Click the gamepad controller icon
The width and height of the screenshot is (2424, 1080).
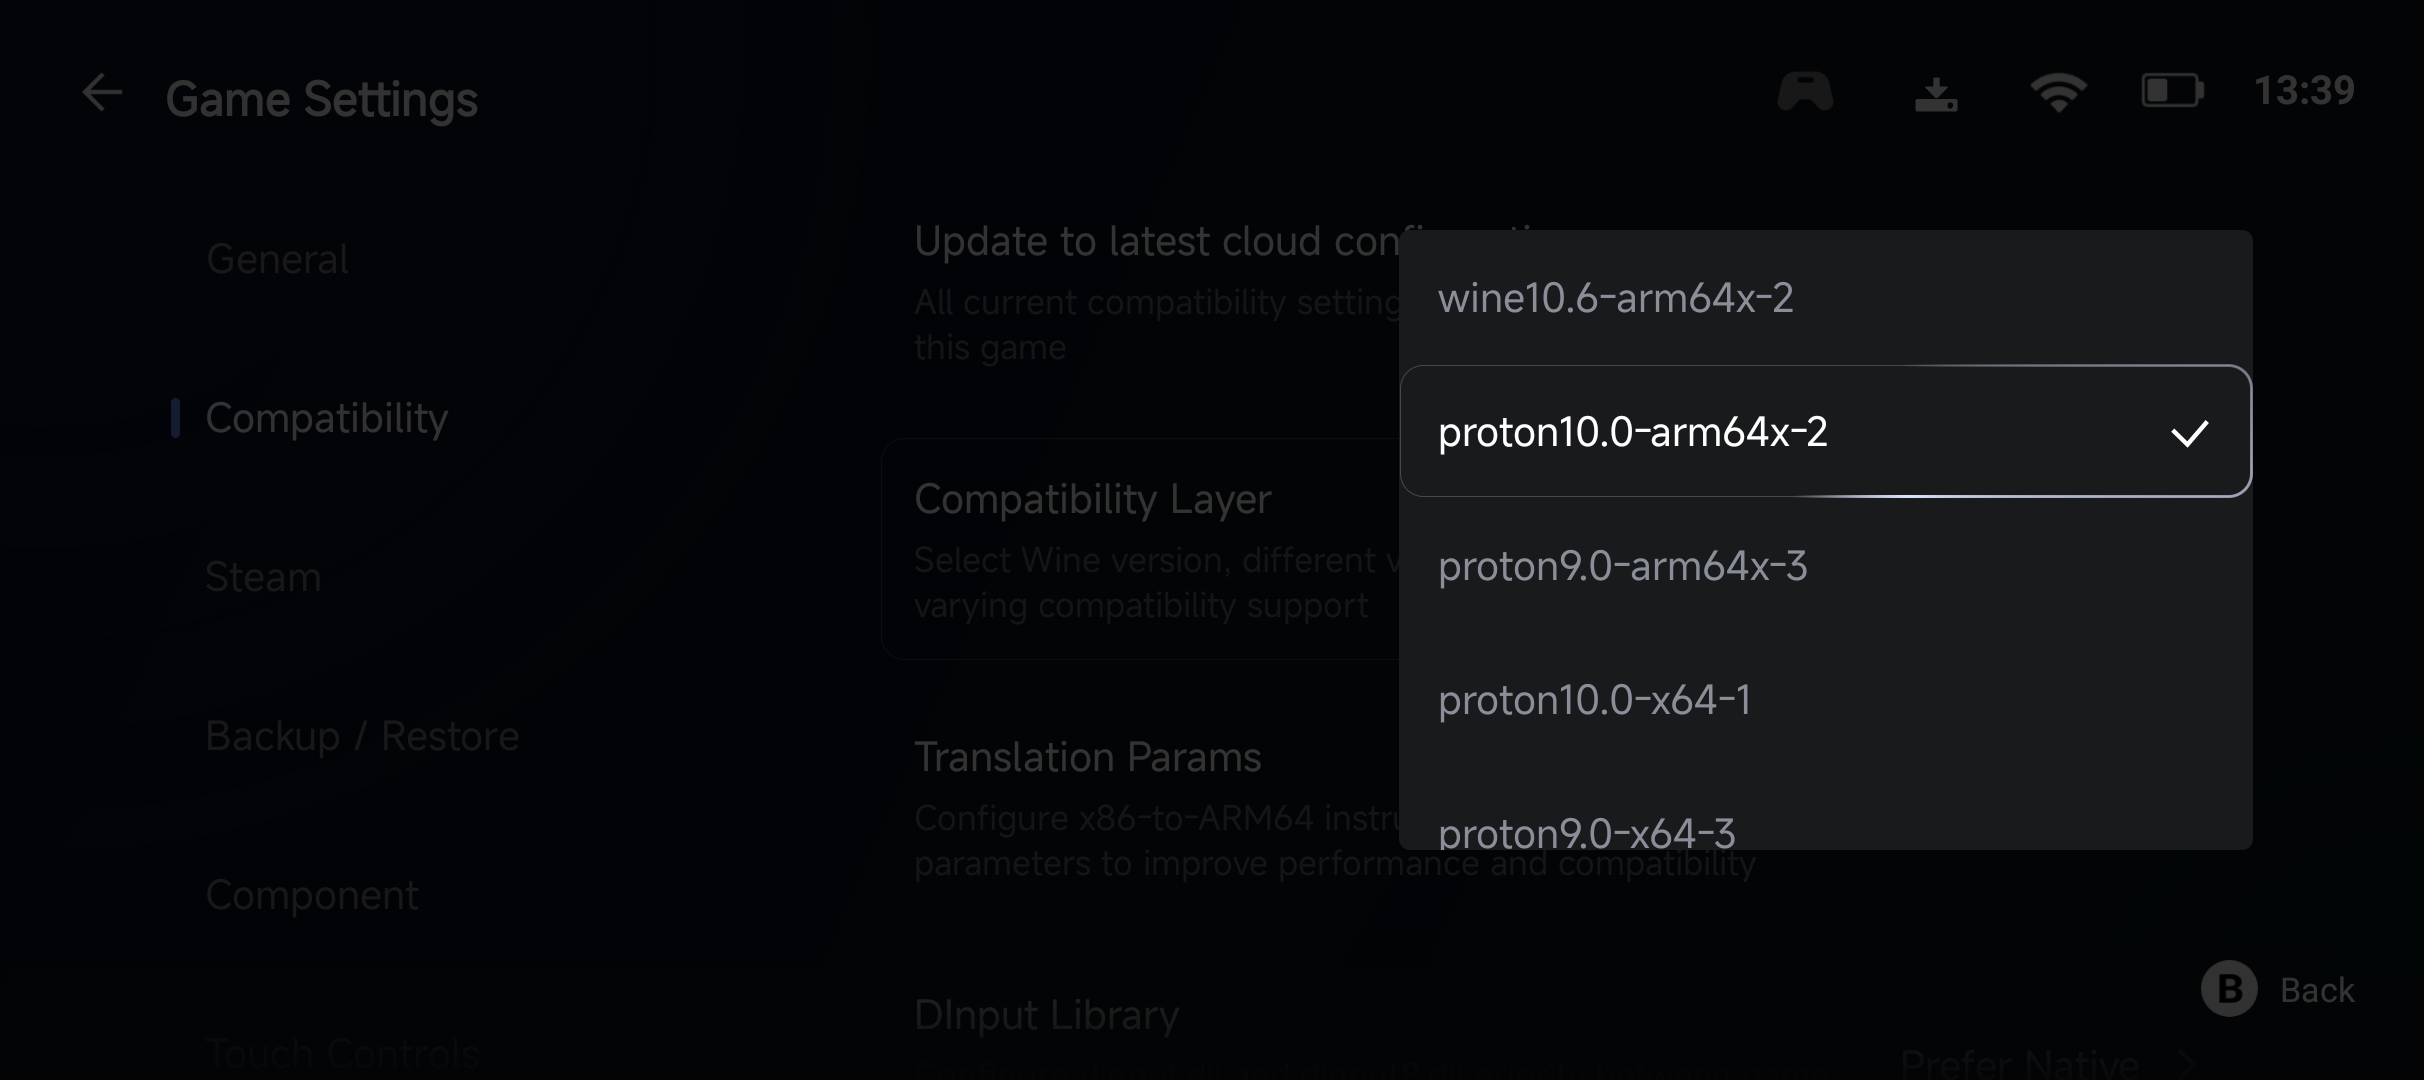pyautogui.click(x=1805, y=93)
